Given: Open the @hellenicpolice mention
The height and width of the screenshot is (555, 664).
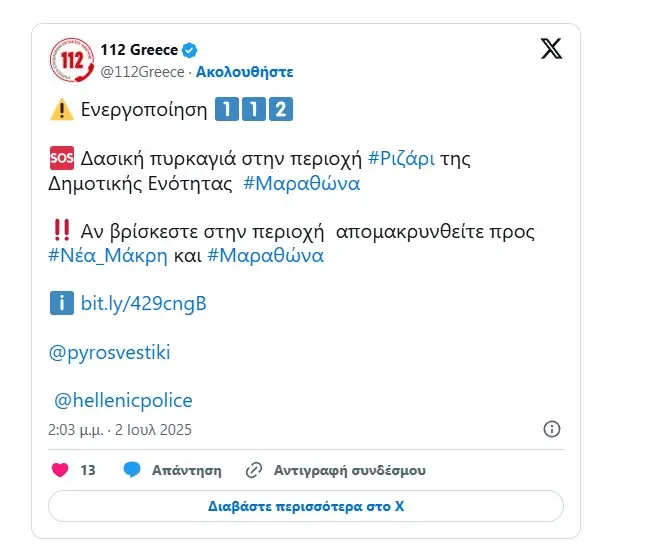Looking at the screenshot, I should [123, 400].
